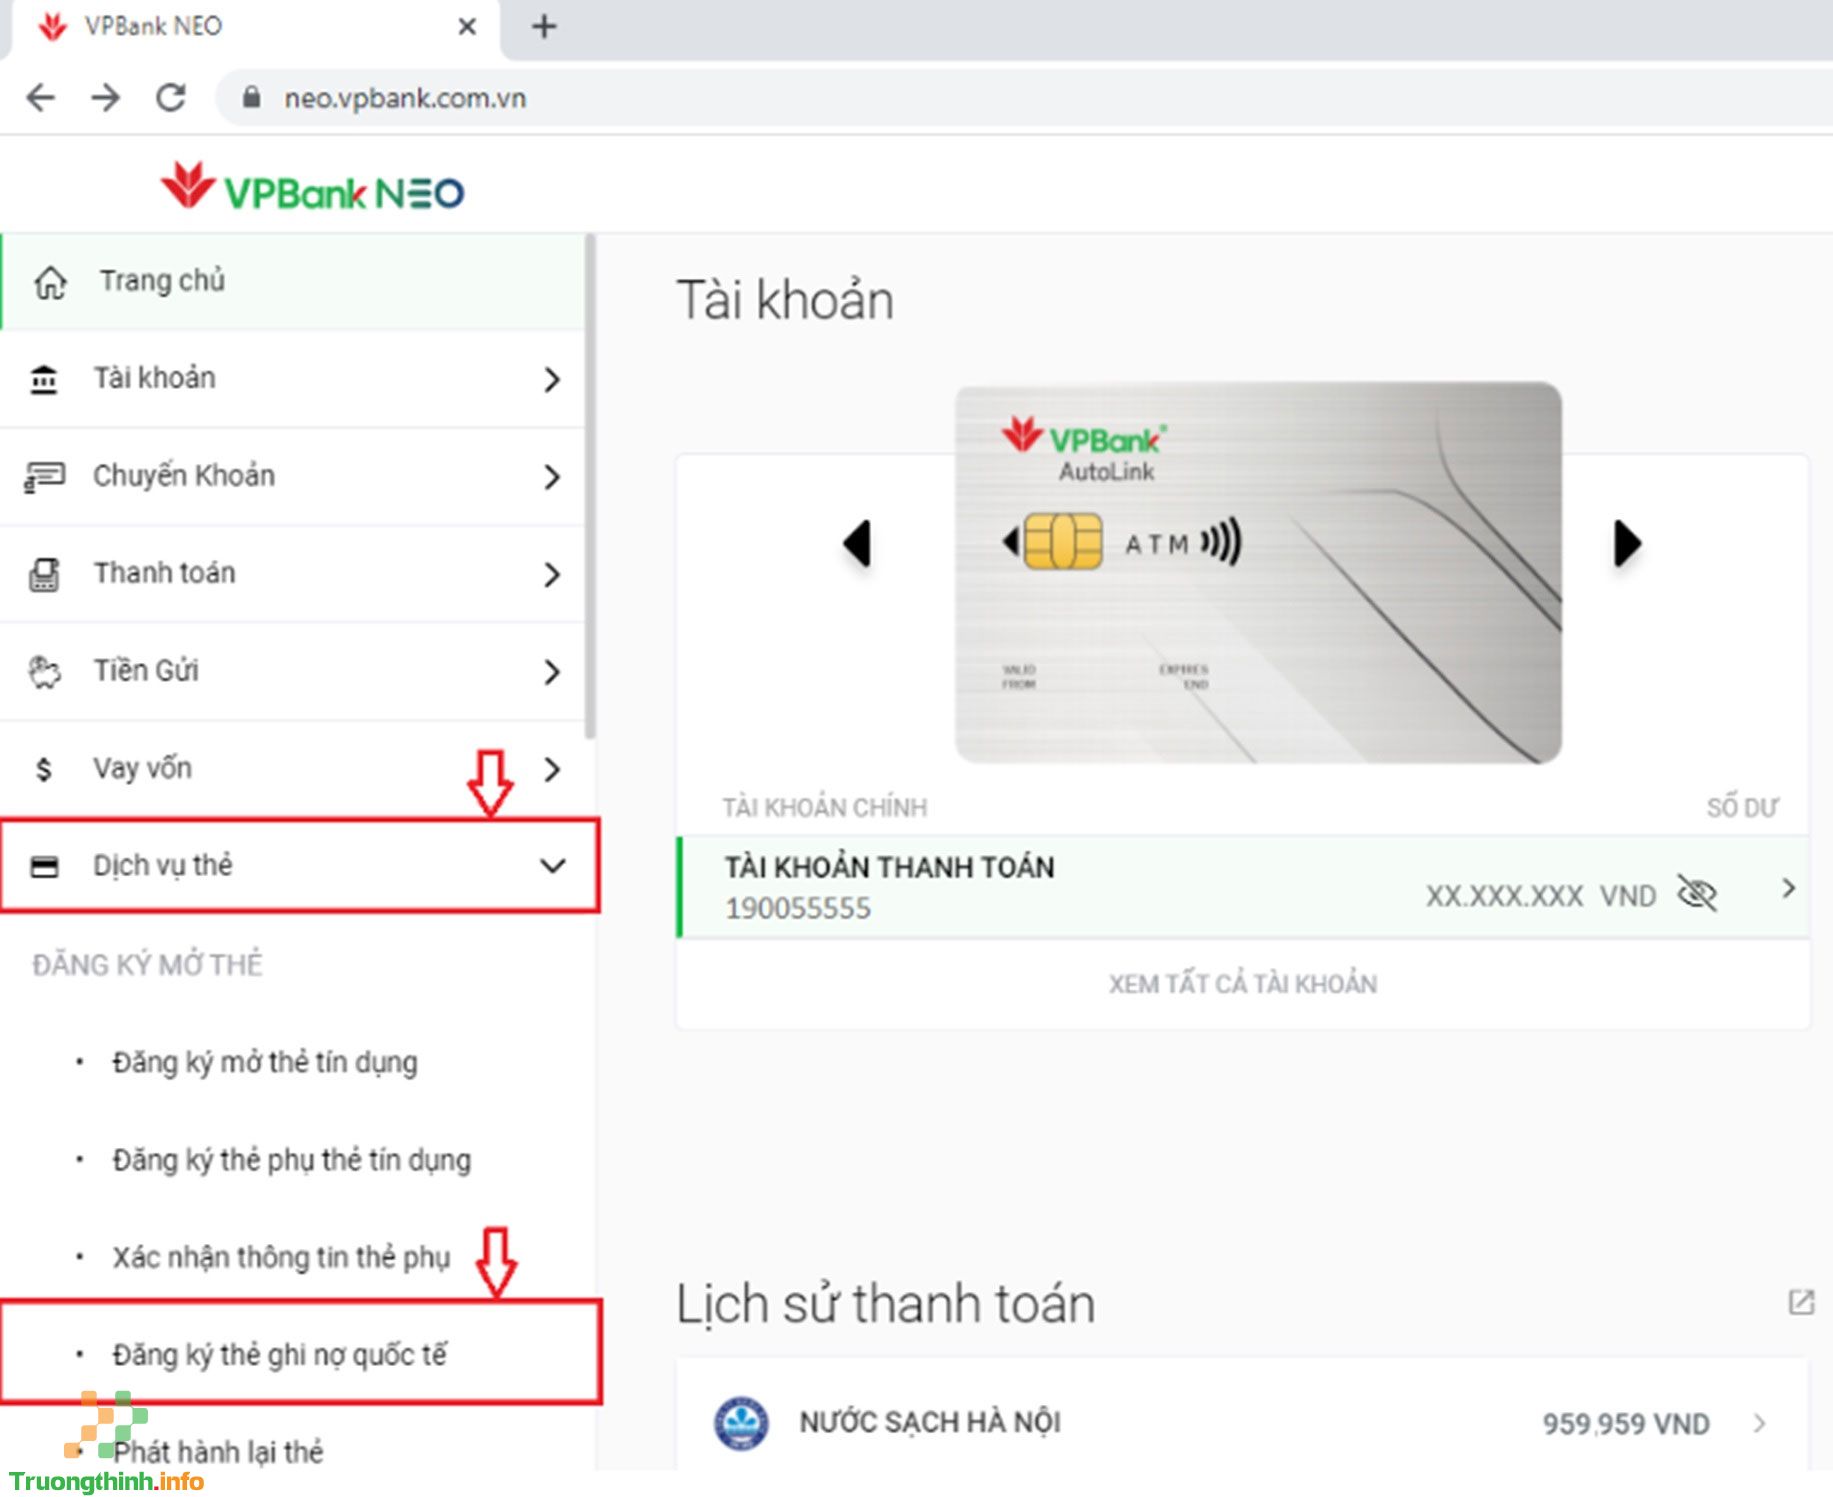Screen dimensions: 1833x1497
Task: Open Phát hành lại thẻ
Action: (218, 1451)
